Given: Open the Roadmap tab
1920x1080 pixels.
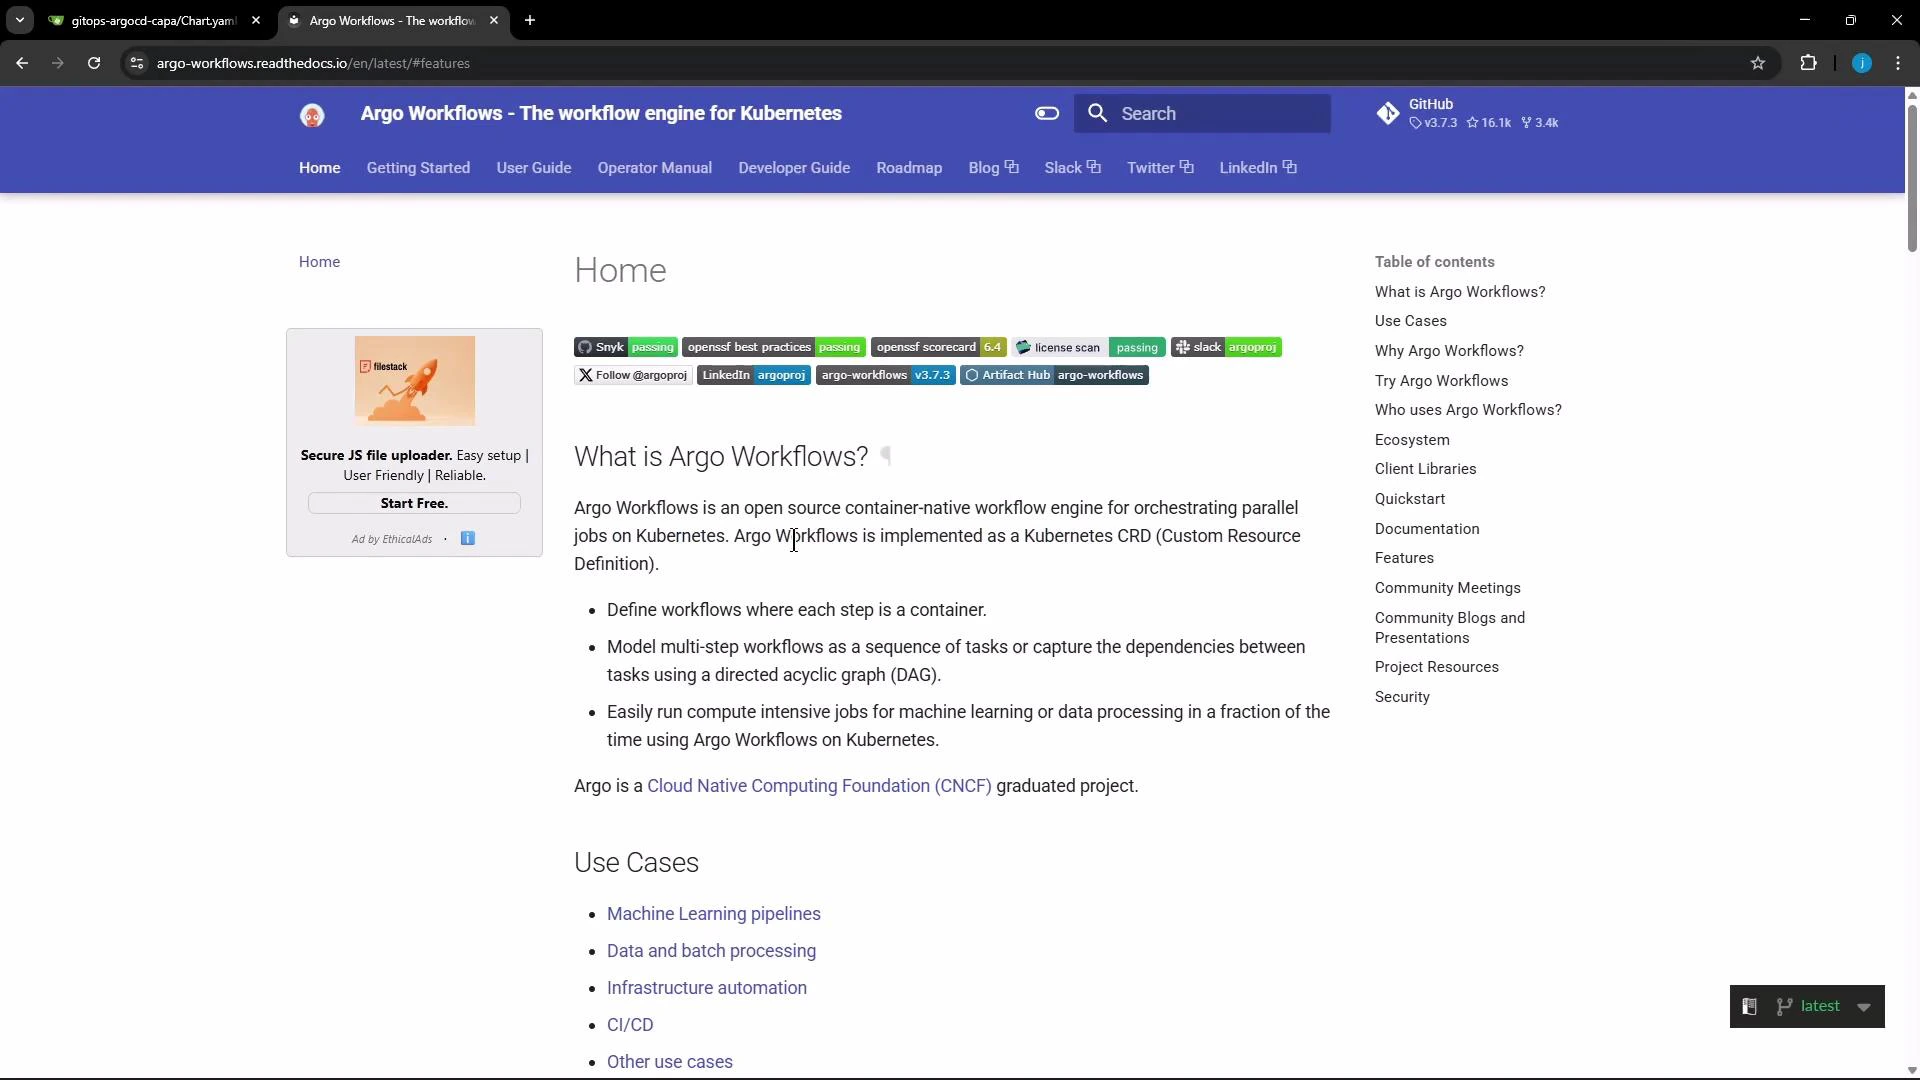Looking at the screenshot, I should [909, 168].
